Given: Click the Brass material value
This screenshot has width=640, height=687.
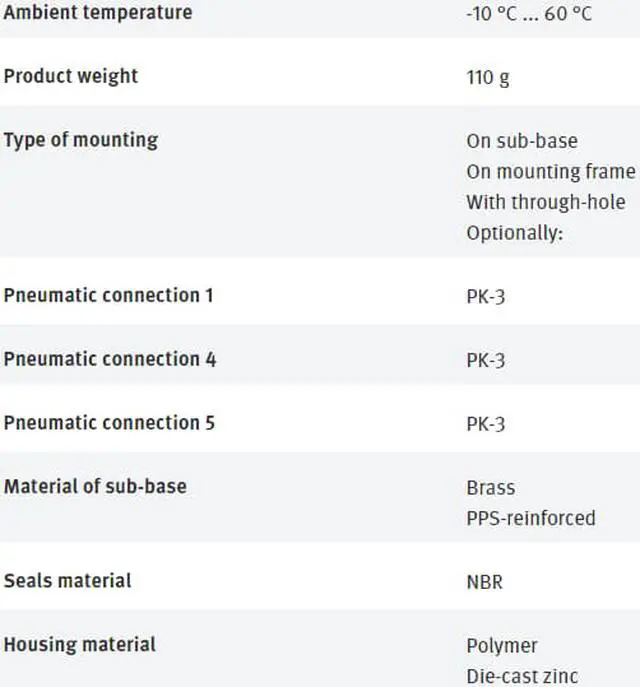Looking at the screenshot, I should pyautogui.click(x=491, y=488).
